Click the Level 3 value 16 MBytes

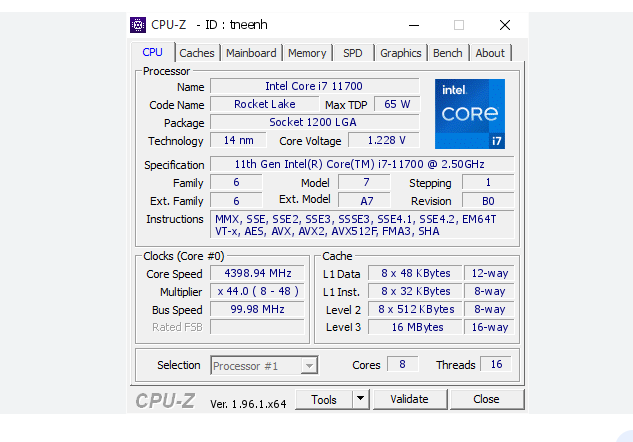pos(415,327)
